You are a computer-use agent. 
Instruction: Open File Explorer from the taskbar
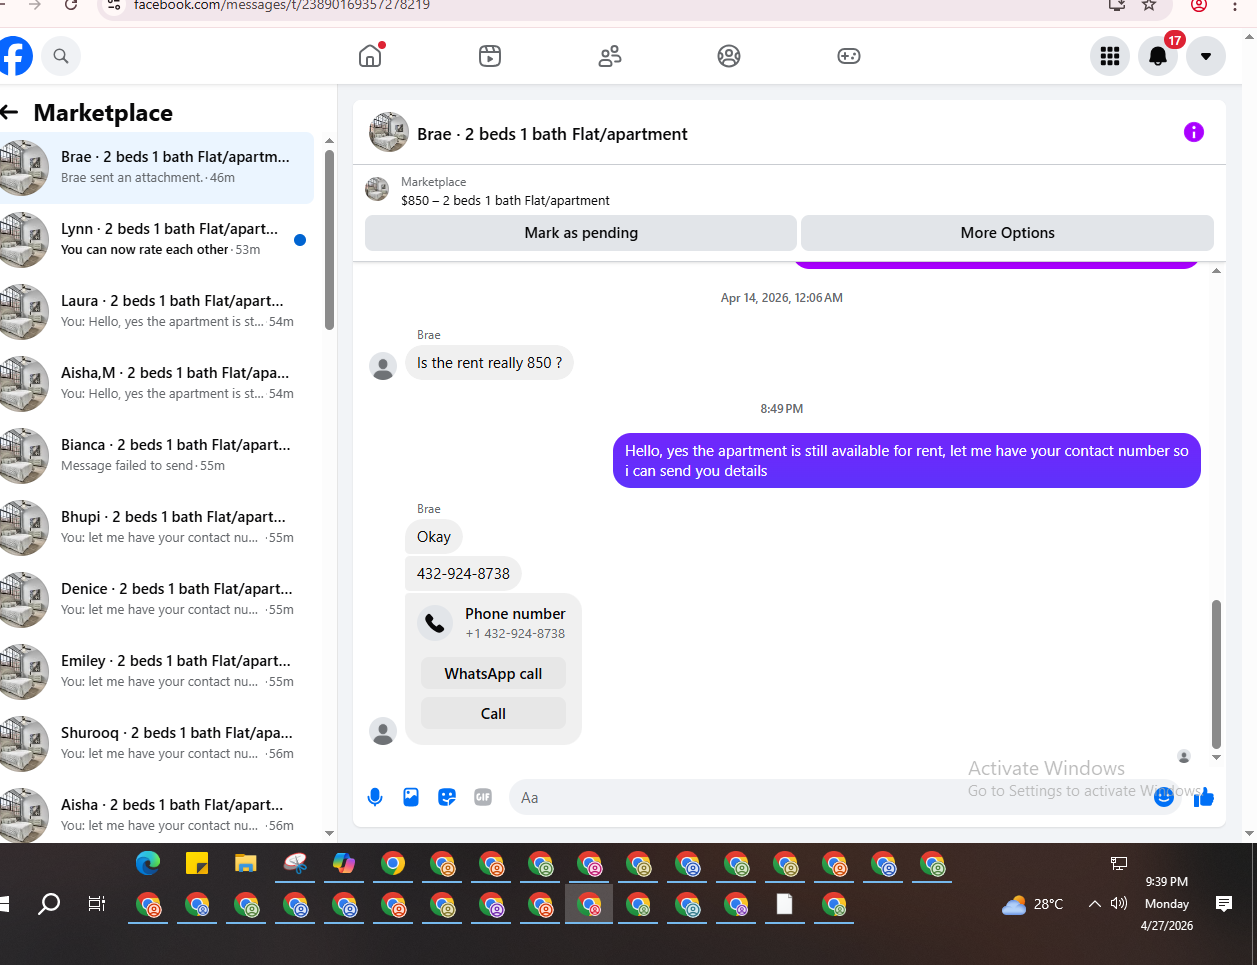click(x=246, y=863)
